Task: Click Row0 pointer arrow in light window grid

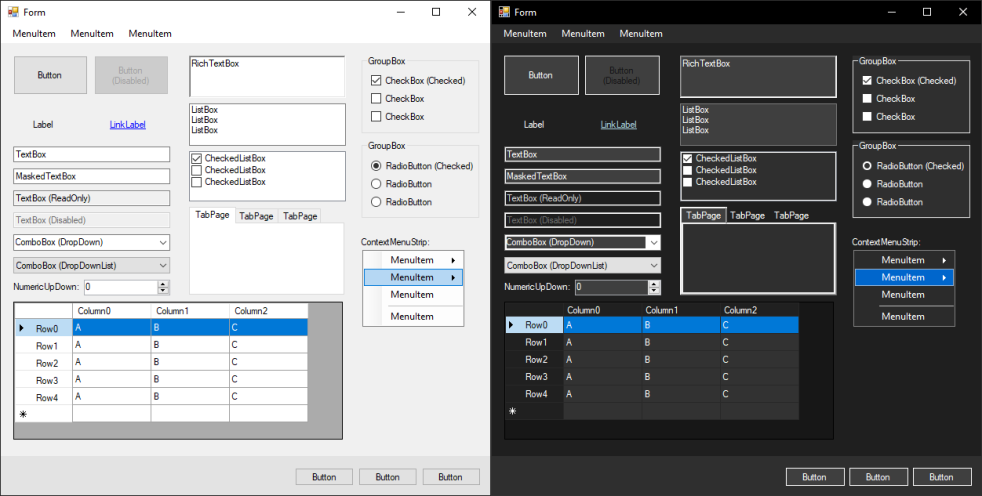Action: pyautogui.click(x=23, y=328)
